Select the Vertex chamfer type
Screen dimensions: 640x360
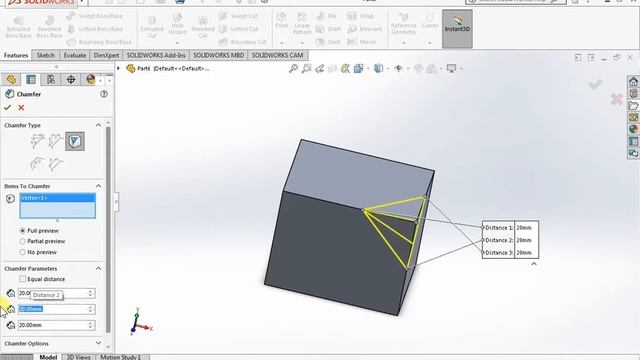[x=75, y=141]
